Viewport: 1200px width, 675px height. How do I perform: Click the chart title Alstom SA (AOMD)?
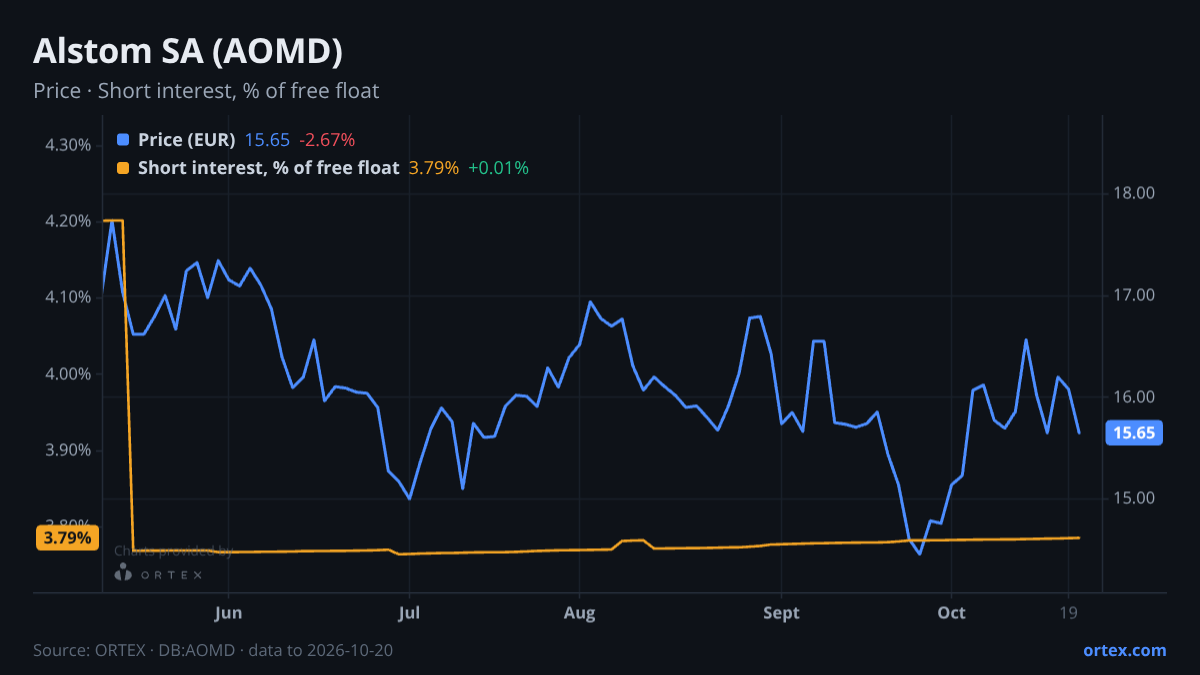189,51
